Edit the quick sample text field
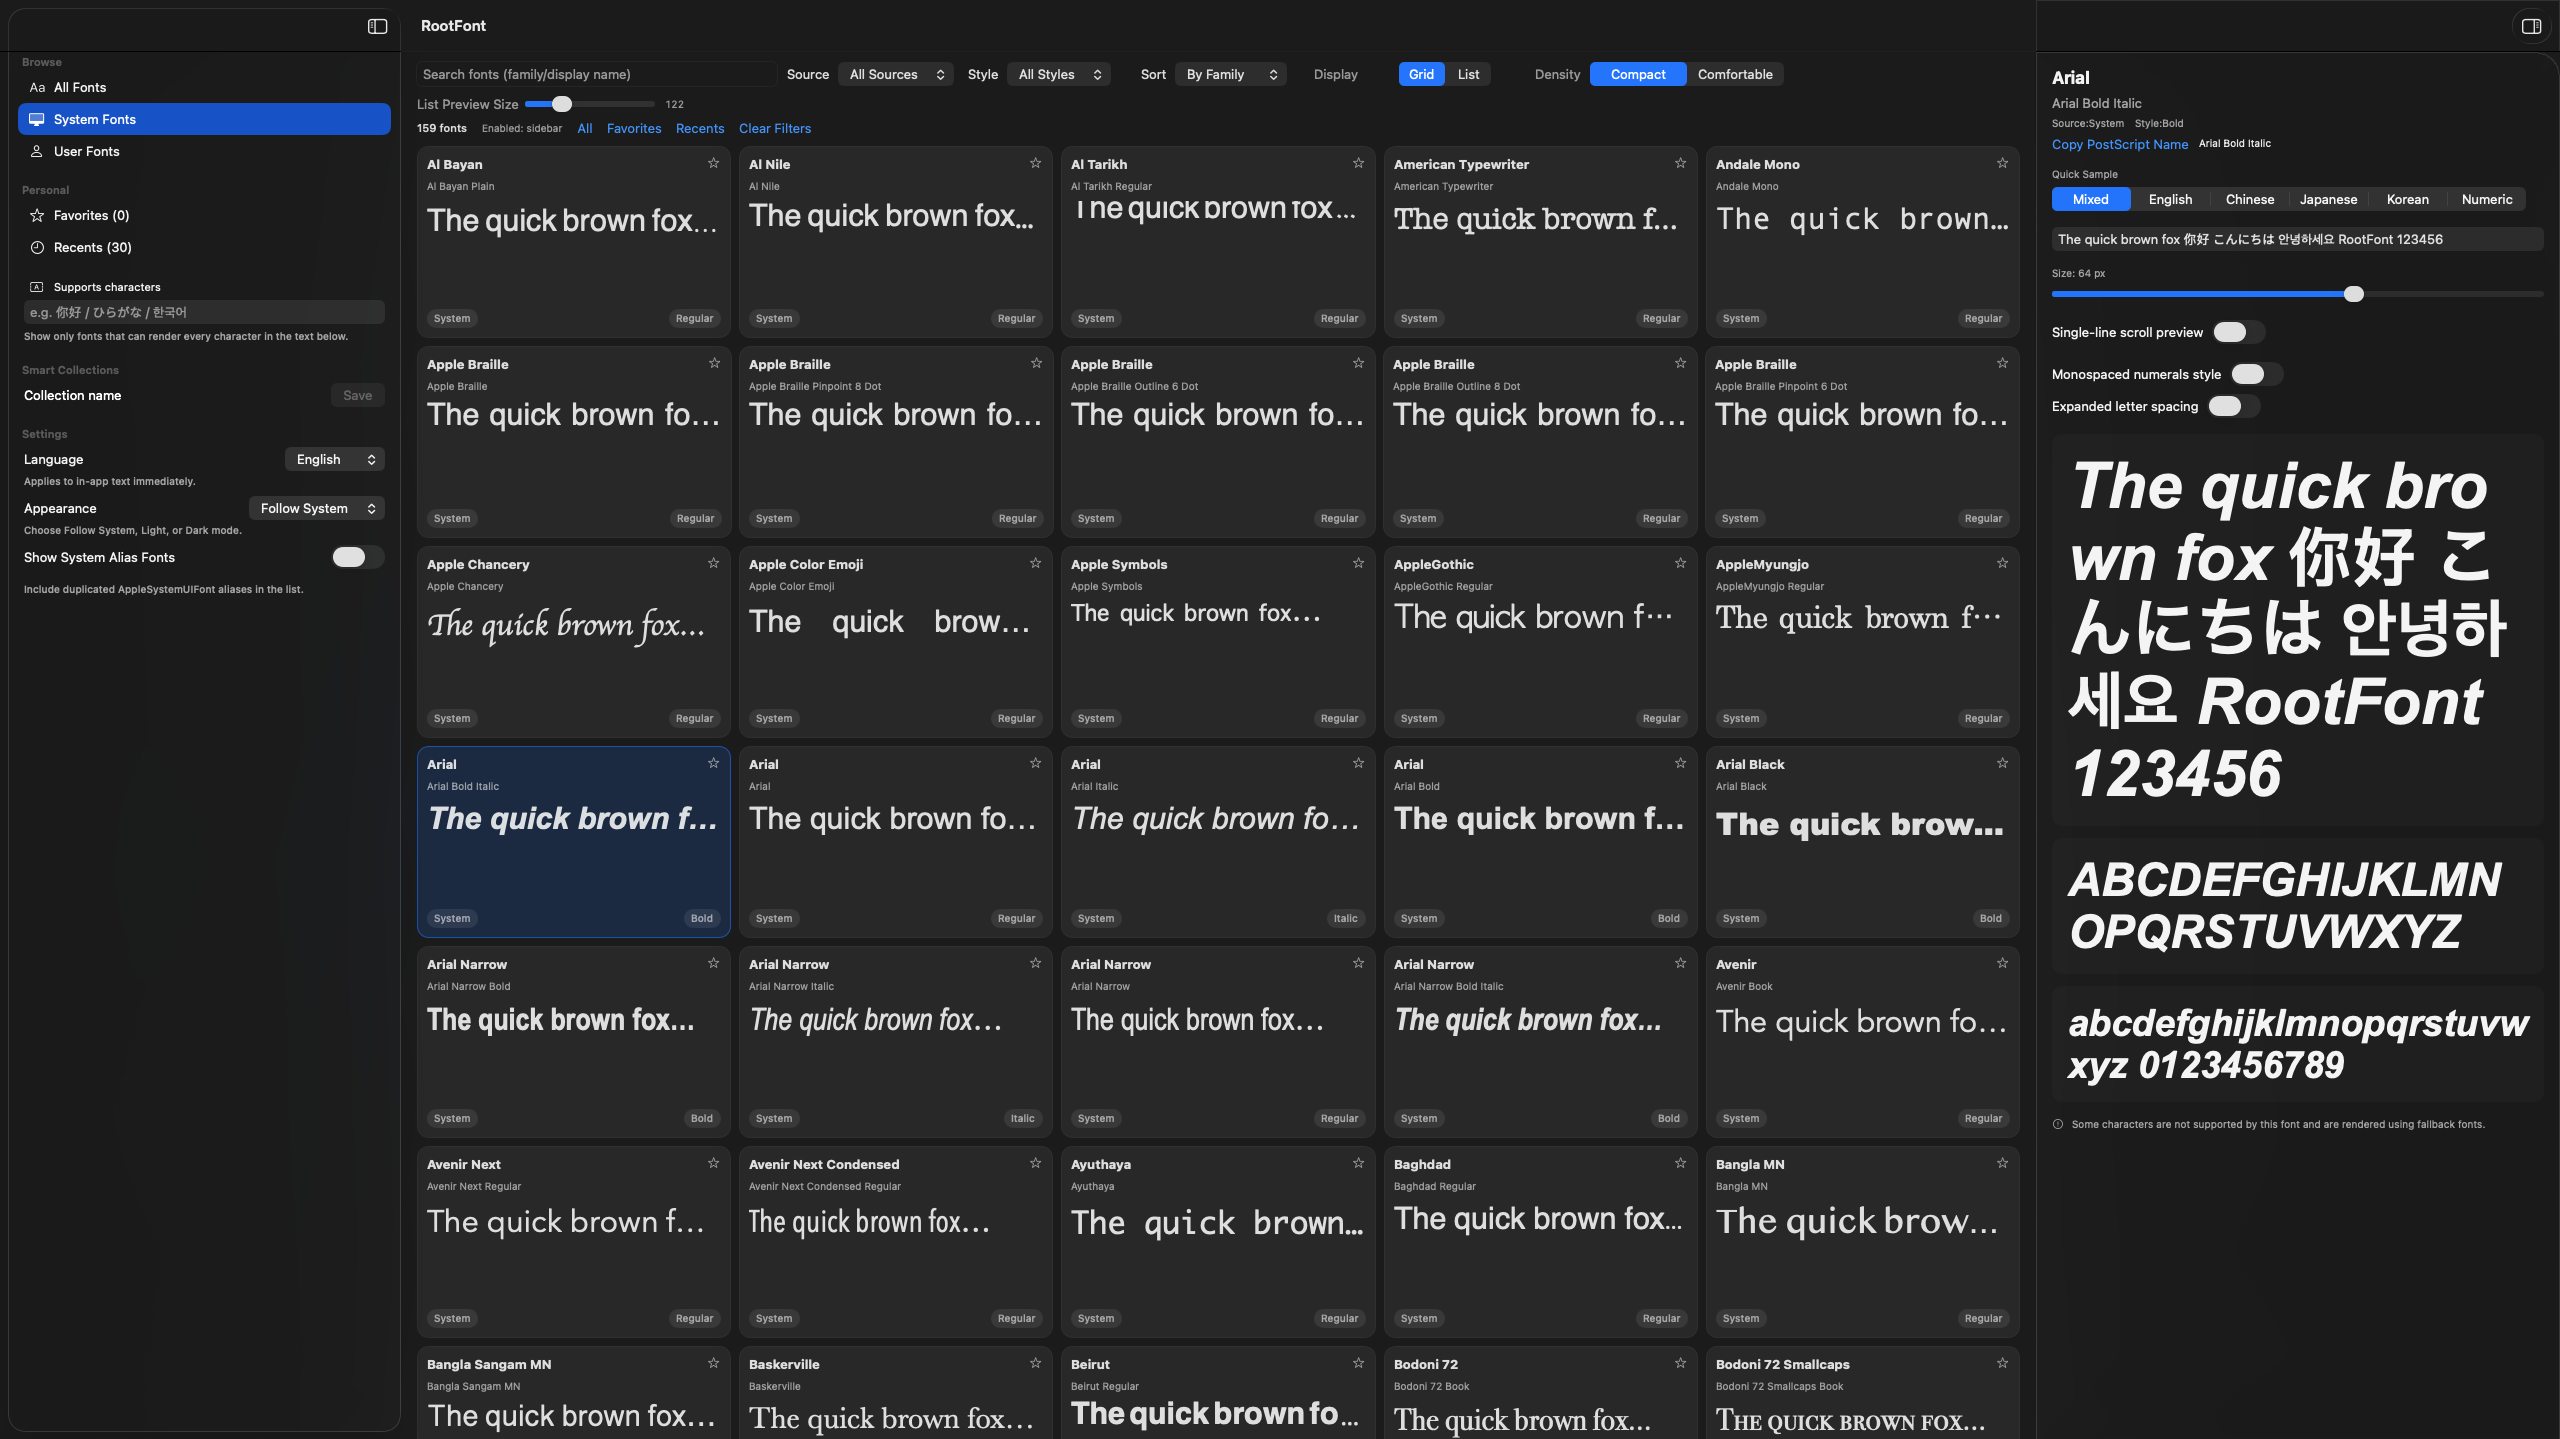The width and height of the screenshot is (2560, 1439). (x=2297, y=239)
